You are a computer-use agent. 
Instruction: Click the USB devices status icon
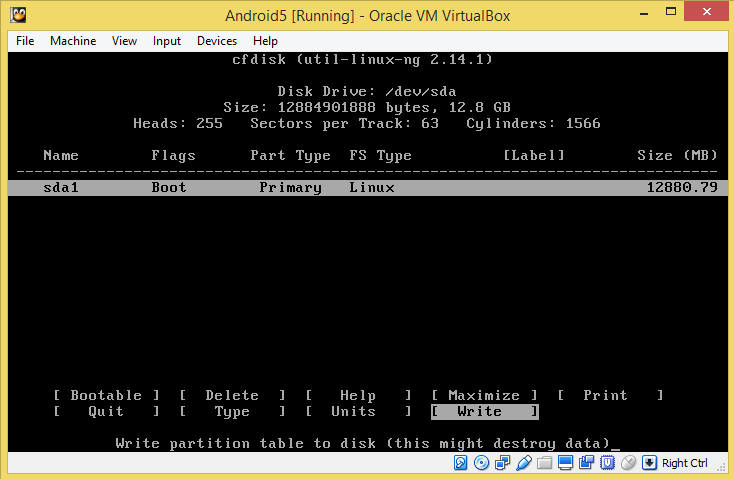523,463
